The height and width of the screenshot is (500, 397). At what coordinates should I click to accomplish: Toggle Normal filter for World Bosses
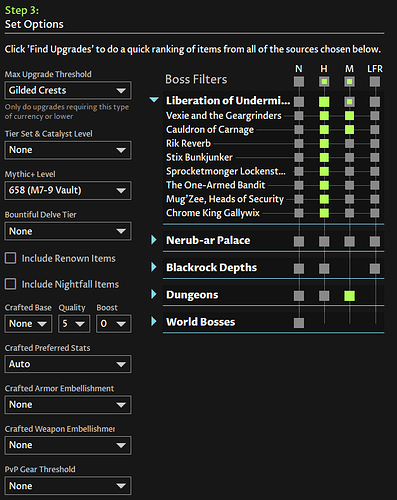point(299,323)
